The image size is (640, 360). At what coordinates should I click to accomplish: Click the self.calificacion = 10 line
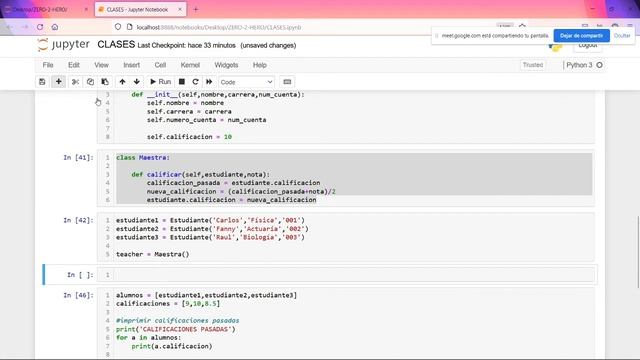[x=189, y=137]
